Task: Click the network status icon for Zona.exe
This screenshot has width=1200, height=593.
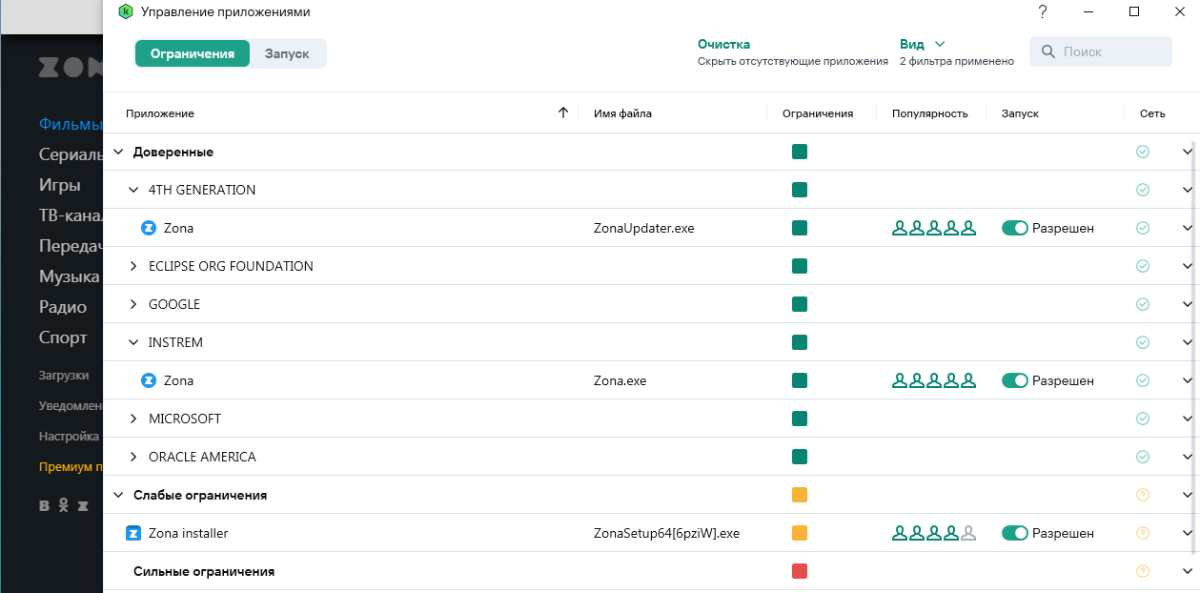Action: (1143, 380)
